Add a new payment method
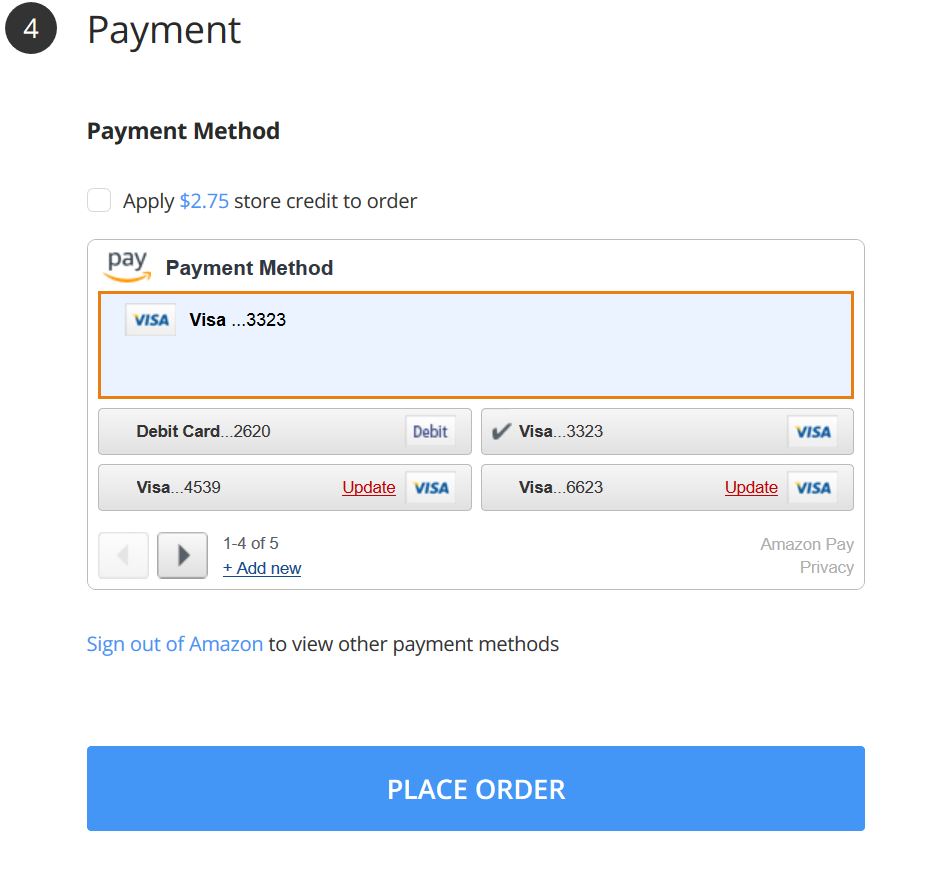Screen dimensions: 936x871 coord(262,568)
